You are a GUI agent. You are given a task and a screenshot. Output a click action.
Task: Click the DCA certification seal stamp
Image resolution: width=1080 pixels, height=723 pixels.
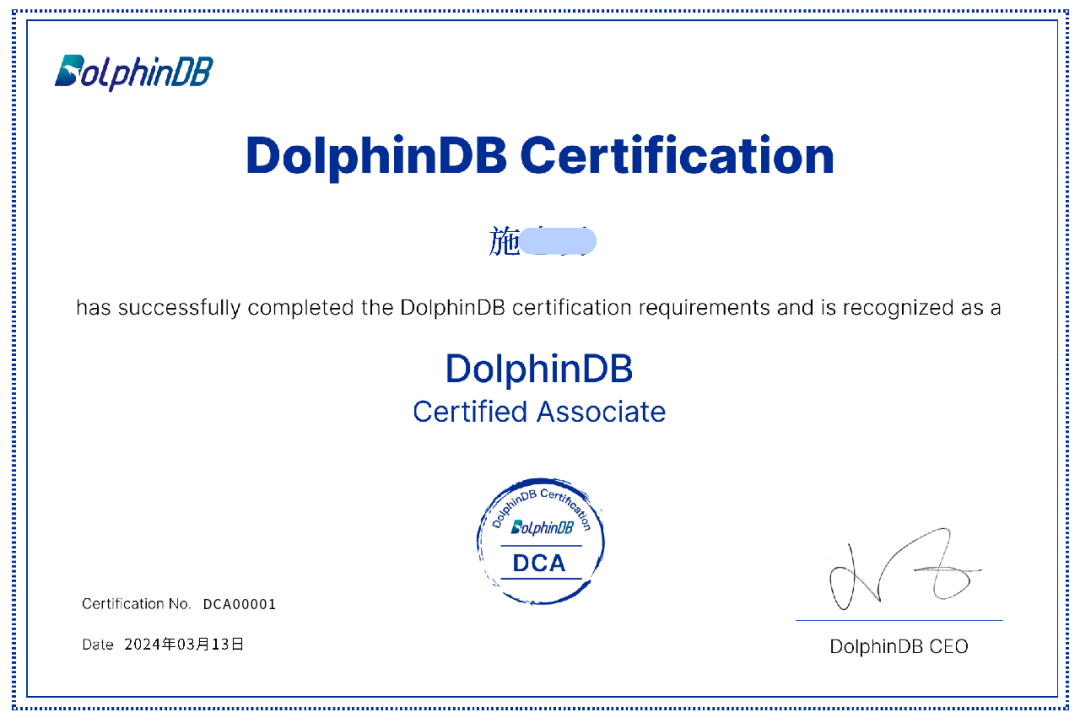coord(541,542)
